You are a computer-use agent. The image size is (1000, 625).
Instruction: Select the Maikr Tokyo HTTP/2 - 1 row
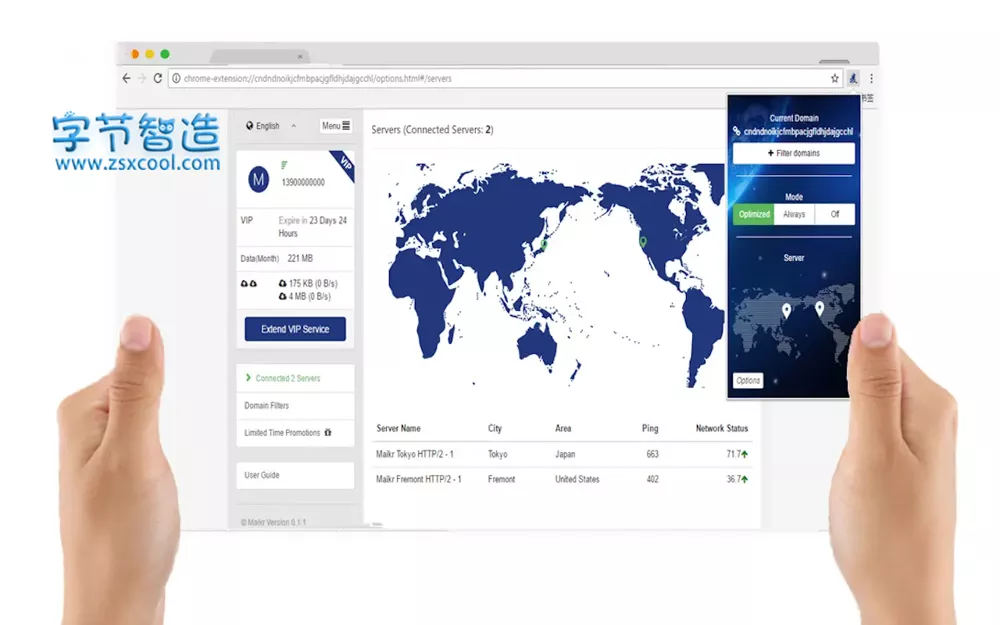click(x=562, y=454)
